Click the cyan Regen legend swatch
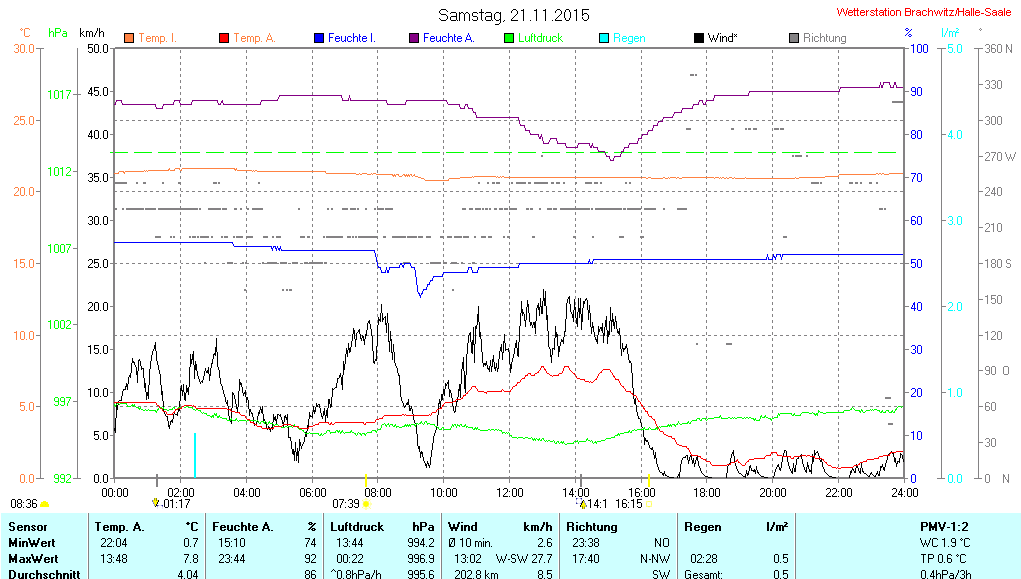The height and width of the screenshot is (579, 1021). point(604,38)
